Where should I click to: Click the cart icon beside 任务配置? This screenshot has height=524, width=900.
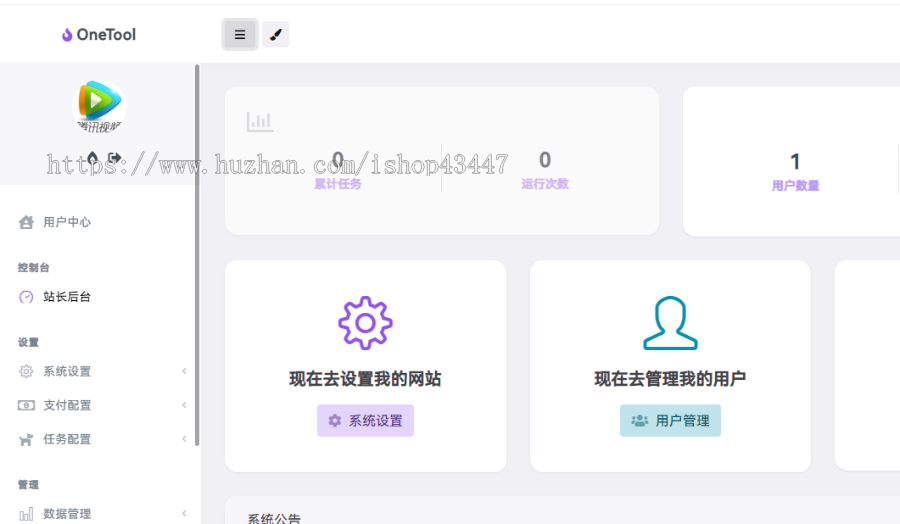26,440
